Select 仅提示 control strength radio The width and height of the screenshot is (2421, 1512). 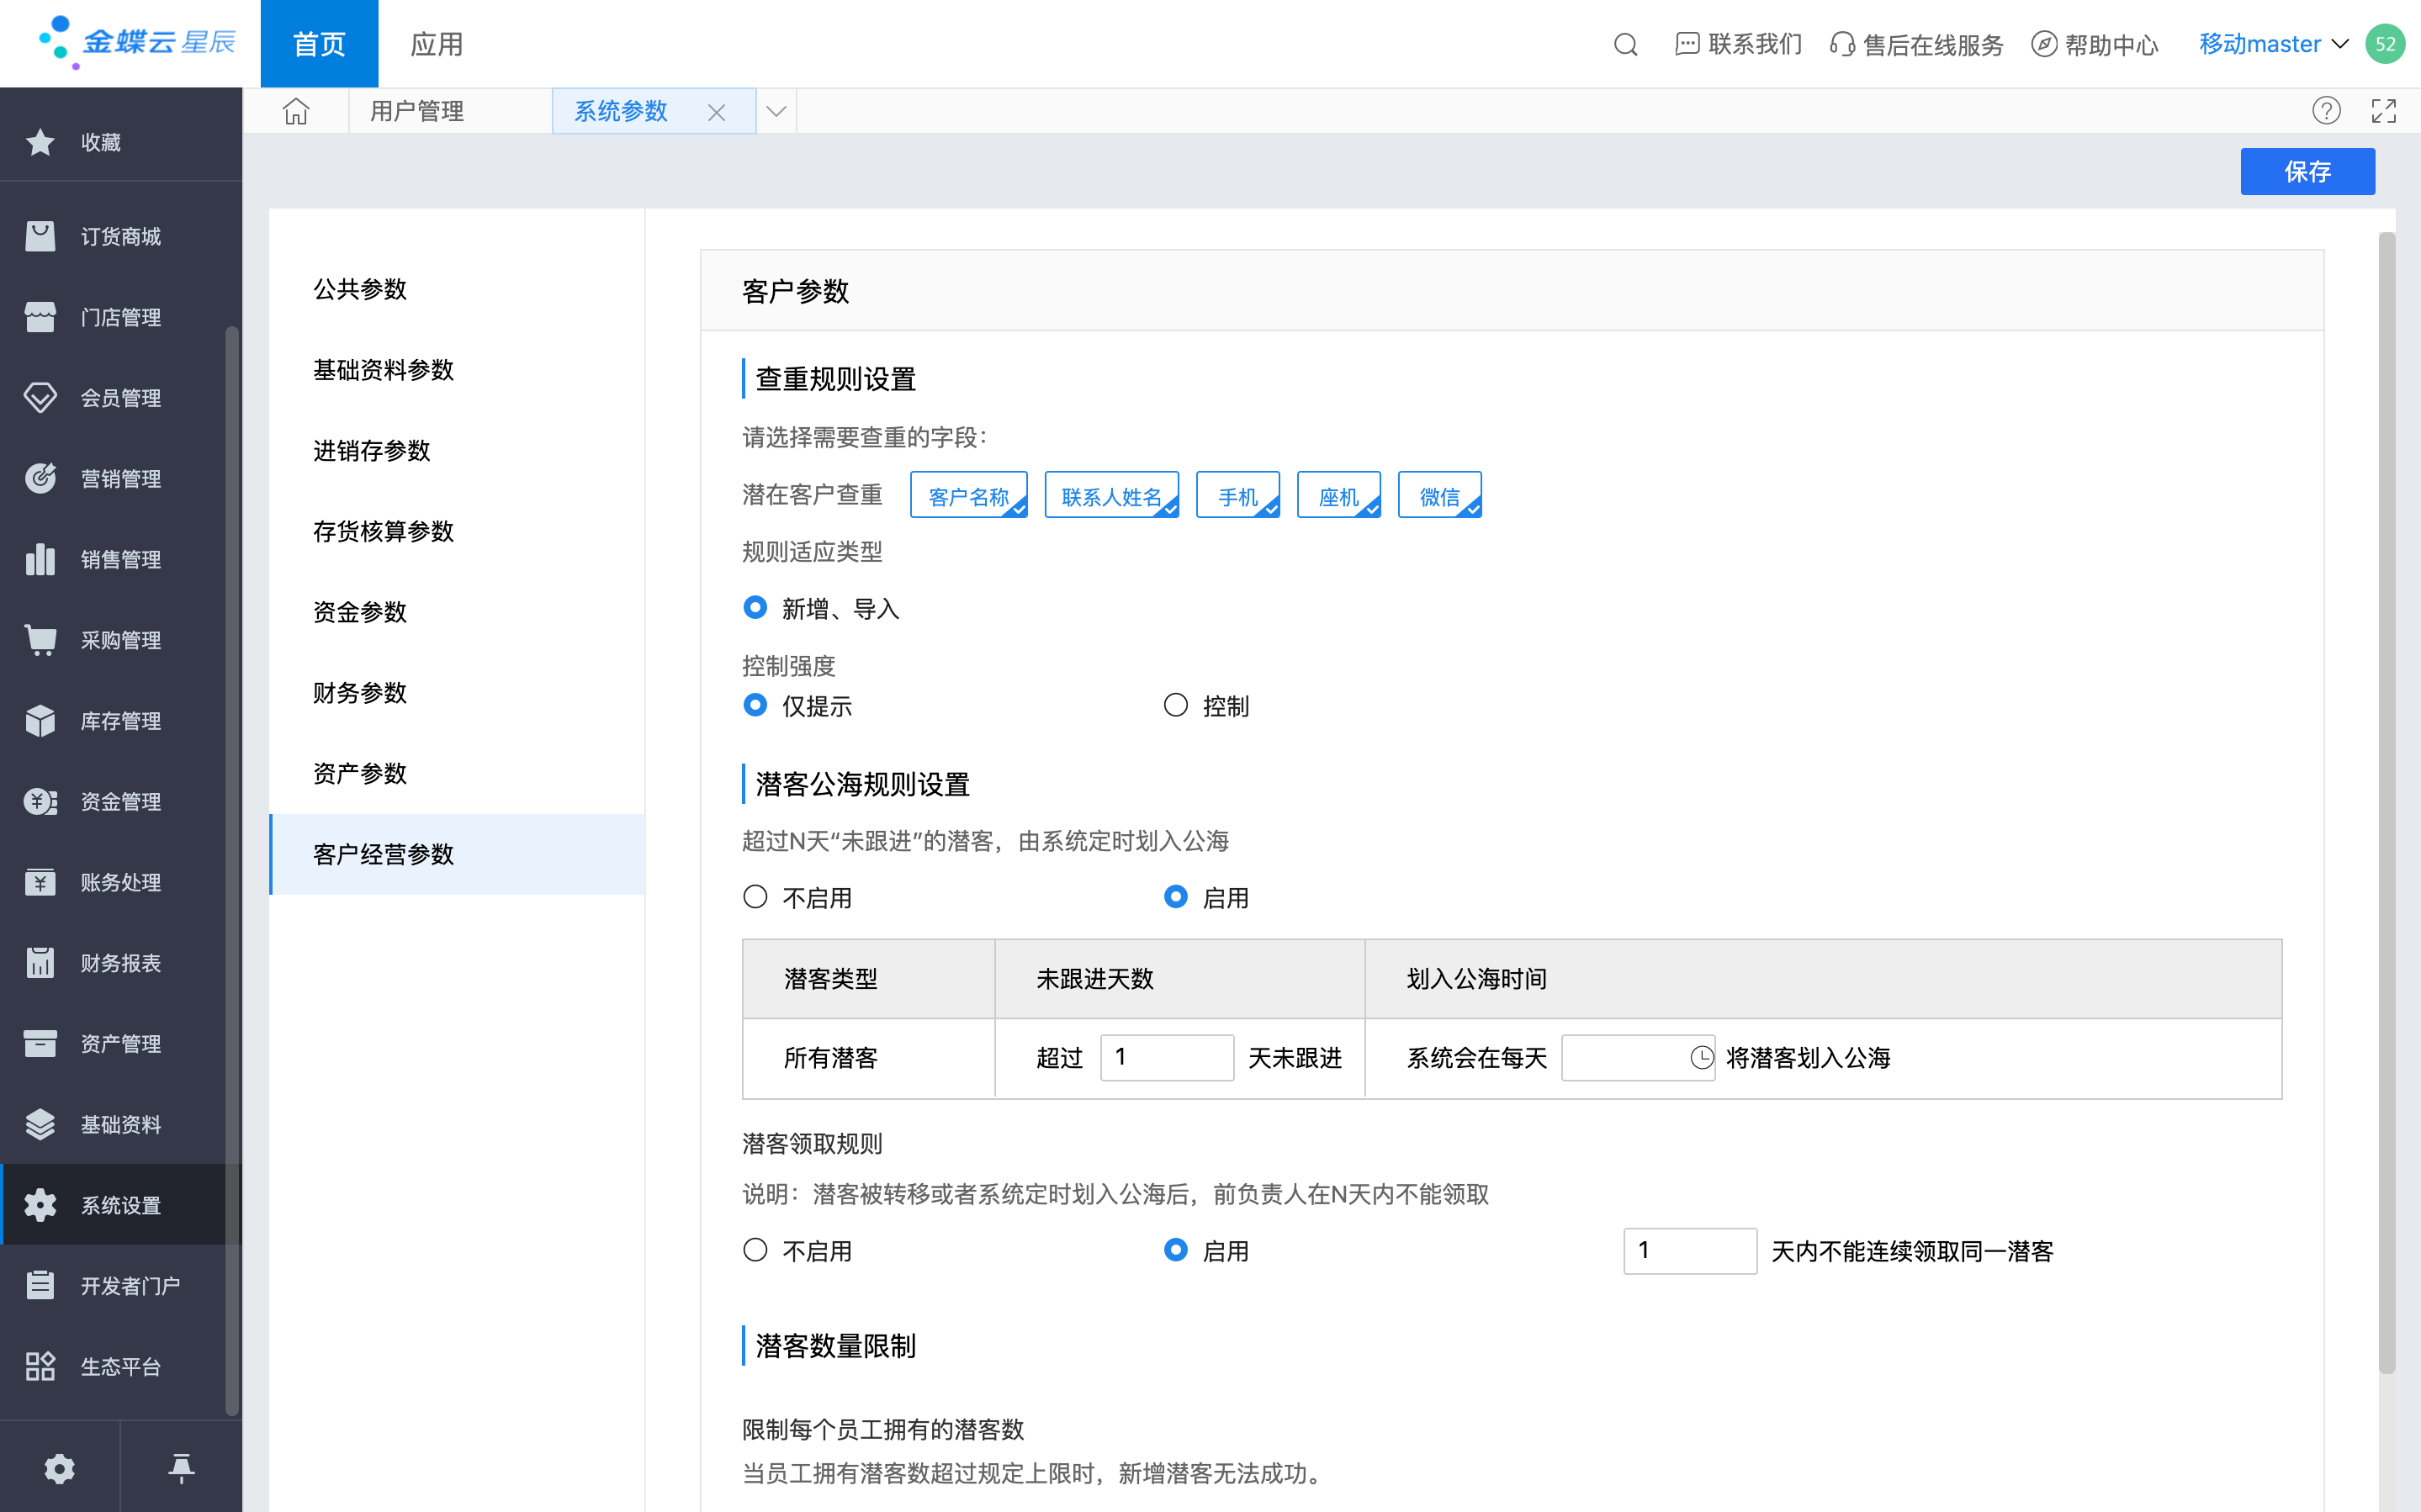[755, 705]
